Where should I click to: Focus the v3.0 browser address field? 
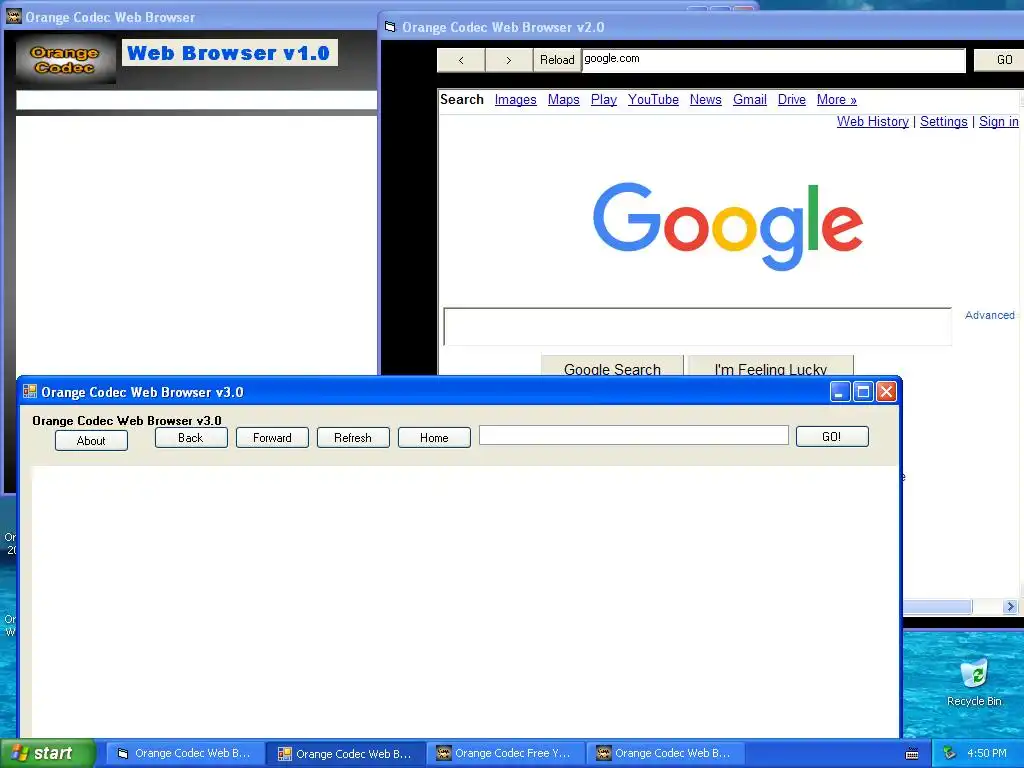pos(633,436)
